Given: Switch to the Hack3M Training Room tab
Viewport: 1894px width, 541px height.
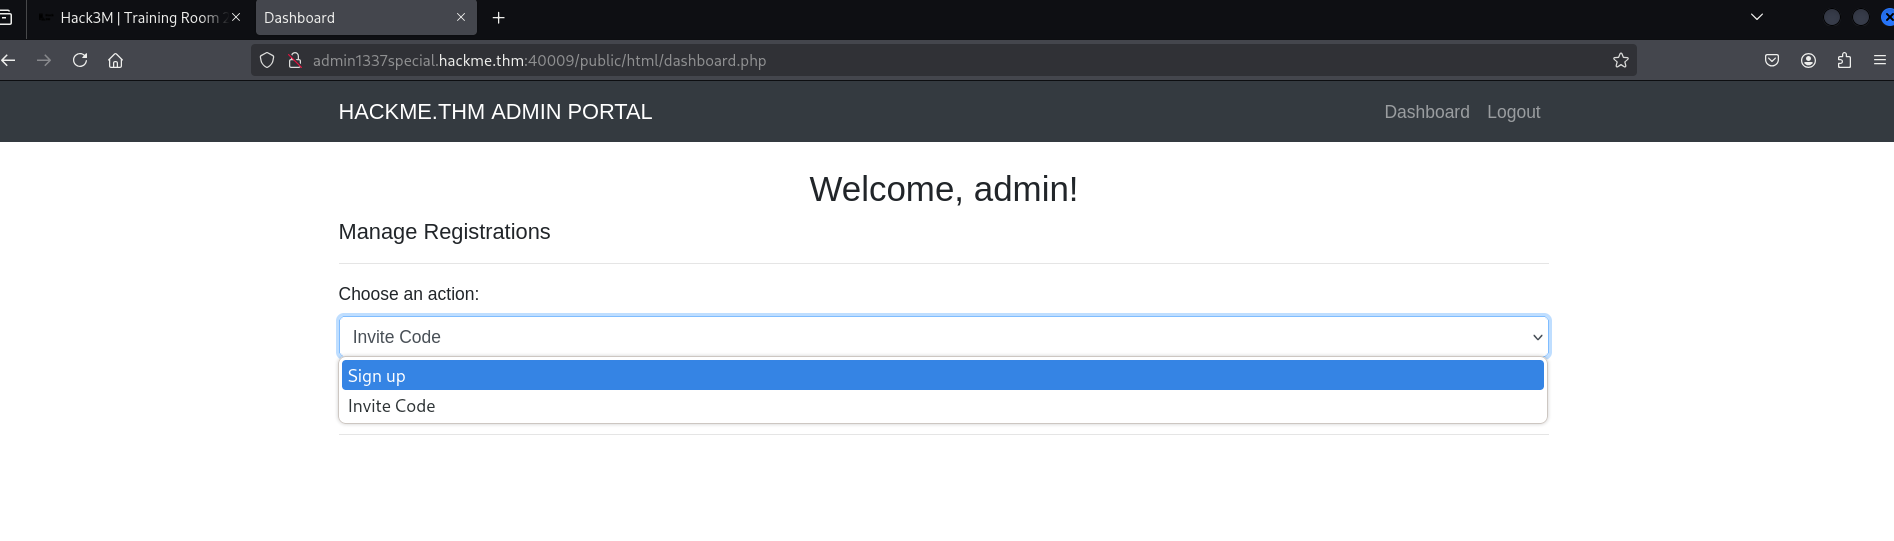Looking at the screenshot, I should tap(139, 18).
